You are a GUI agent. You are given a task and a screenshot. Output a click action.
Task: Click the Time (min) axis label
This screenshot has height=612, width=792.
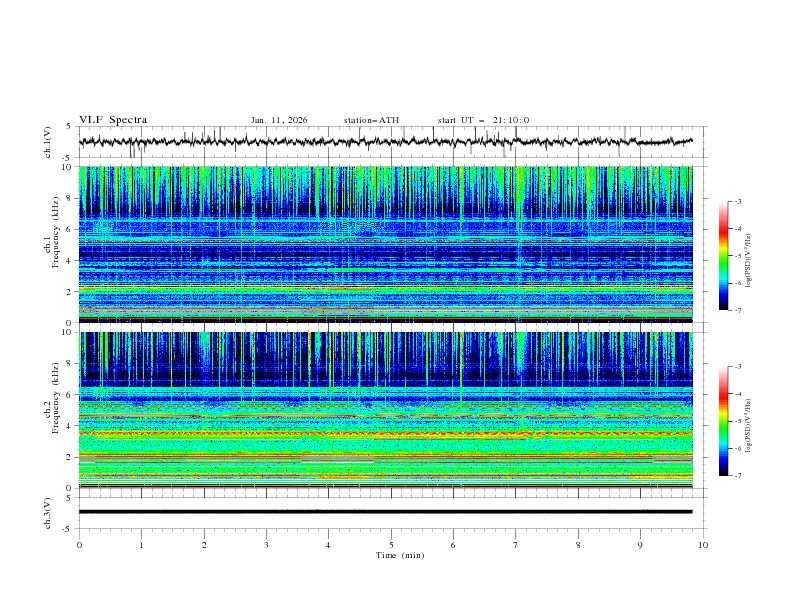[x=400, y=554]
